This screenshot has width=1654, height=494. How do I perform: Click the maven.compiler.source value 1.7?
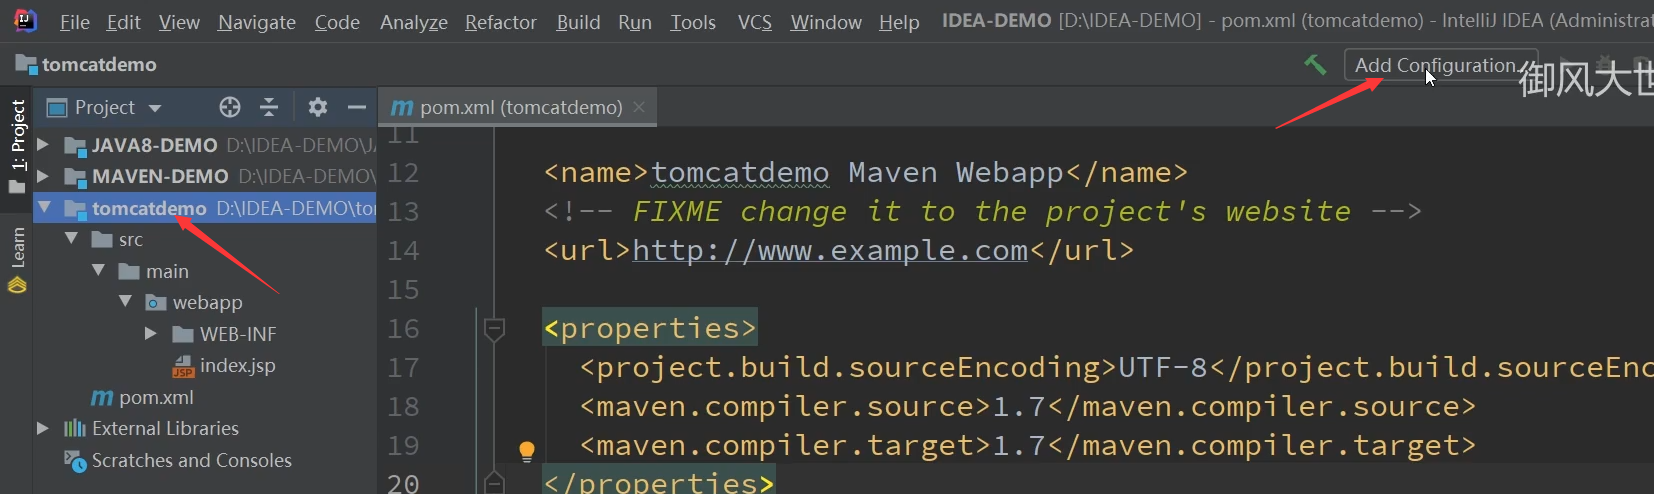pyautogui.click(x=1018, y=406)
